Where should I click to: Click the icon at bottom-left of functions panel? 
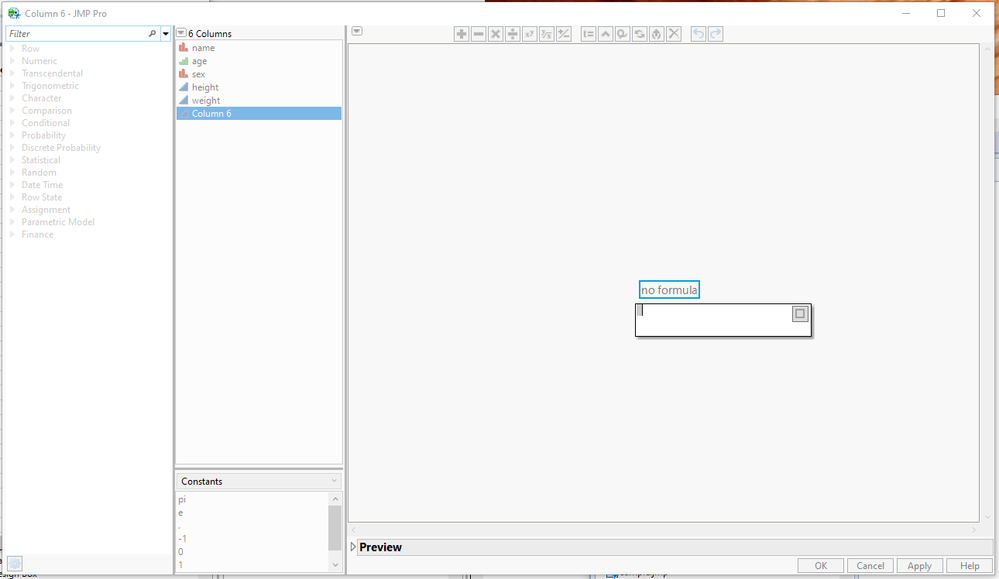coord(15,564)
